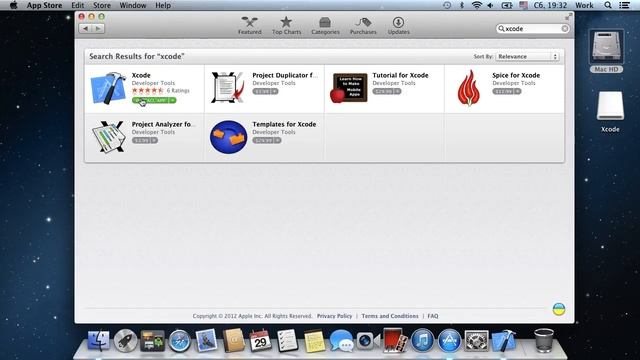
Task: Open System Preferences gear icon in Dock
Action: [476, 341]
